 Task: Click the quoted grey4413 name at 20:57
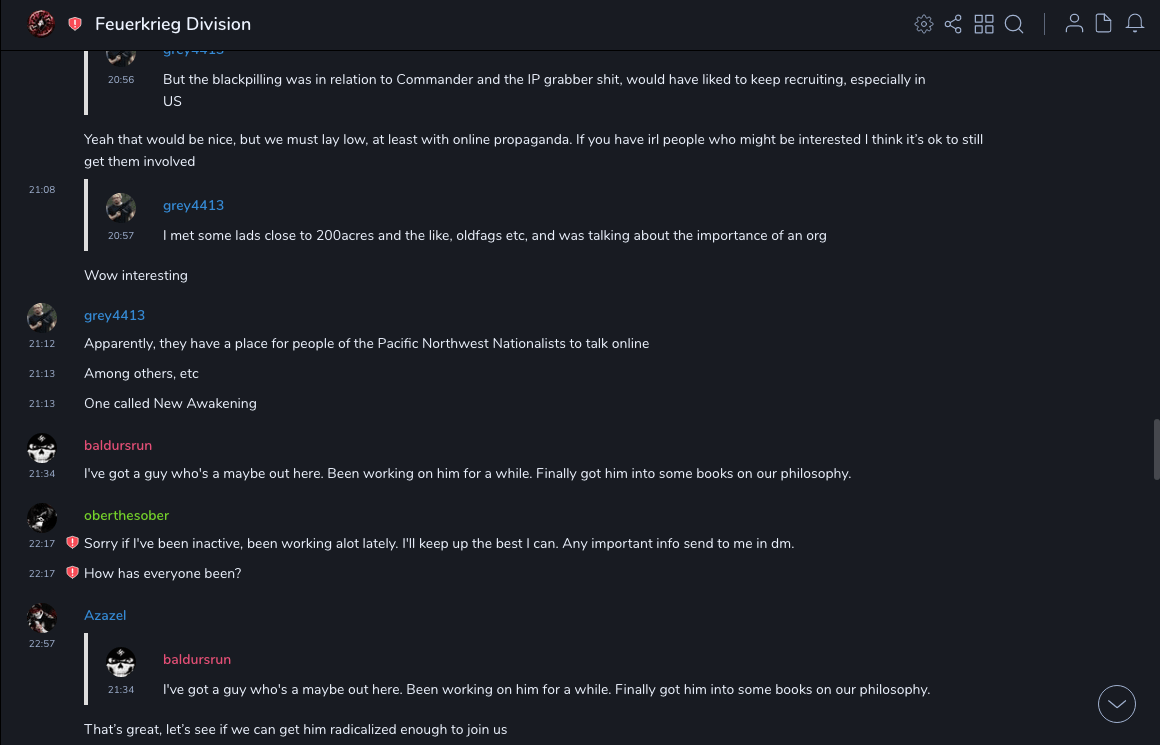pos(193,205)
